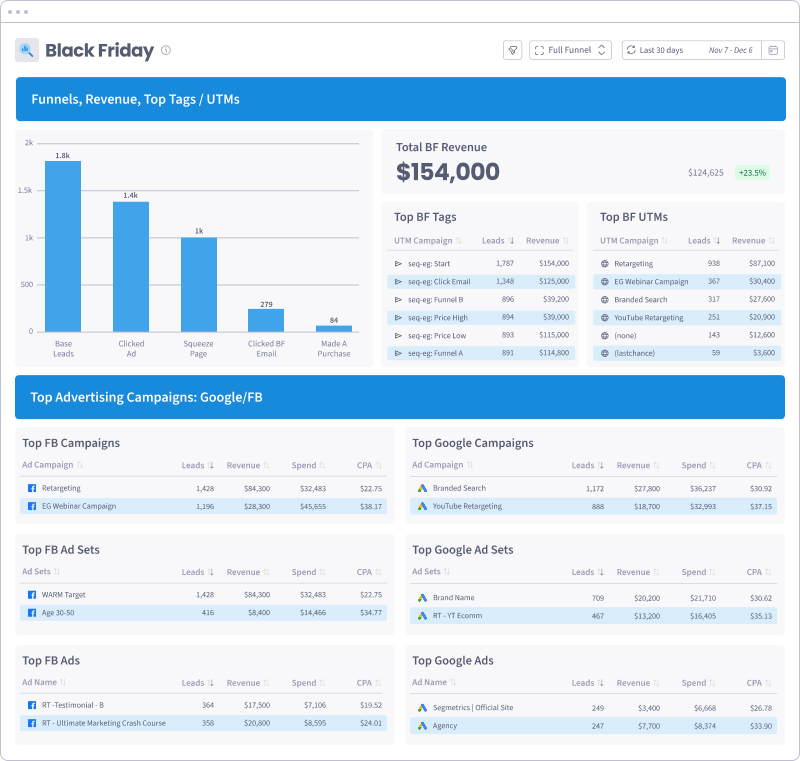The height and width of the screenshot is (761, 800).
Task: Click the info icon beside the Black Friday title
Action: (165, 50)
